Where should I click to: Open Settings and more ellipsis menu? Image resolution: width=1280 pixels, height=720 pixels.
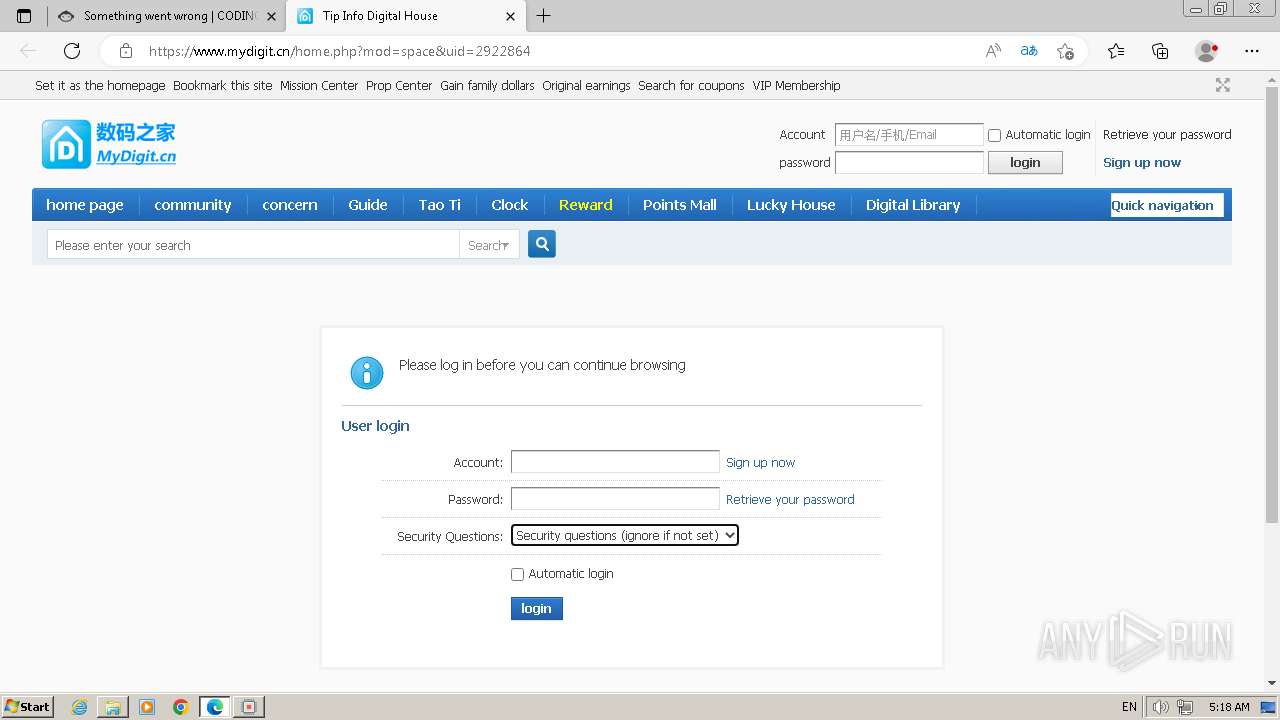tap(1252, 51)
